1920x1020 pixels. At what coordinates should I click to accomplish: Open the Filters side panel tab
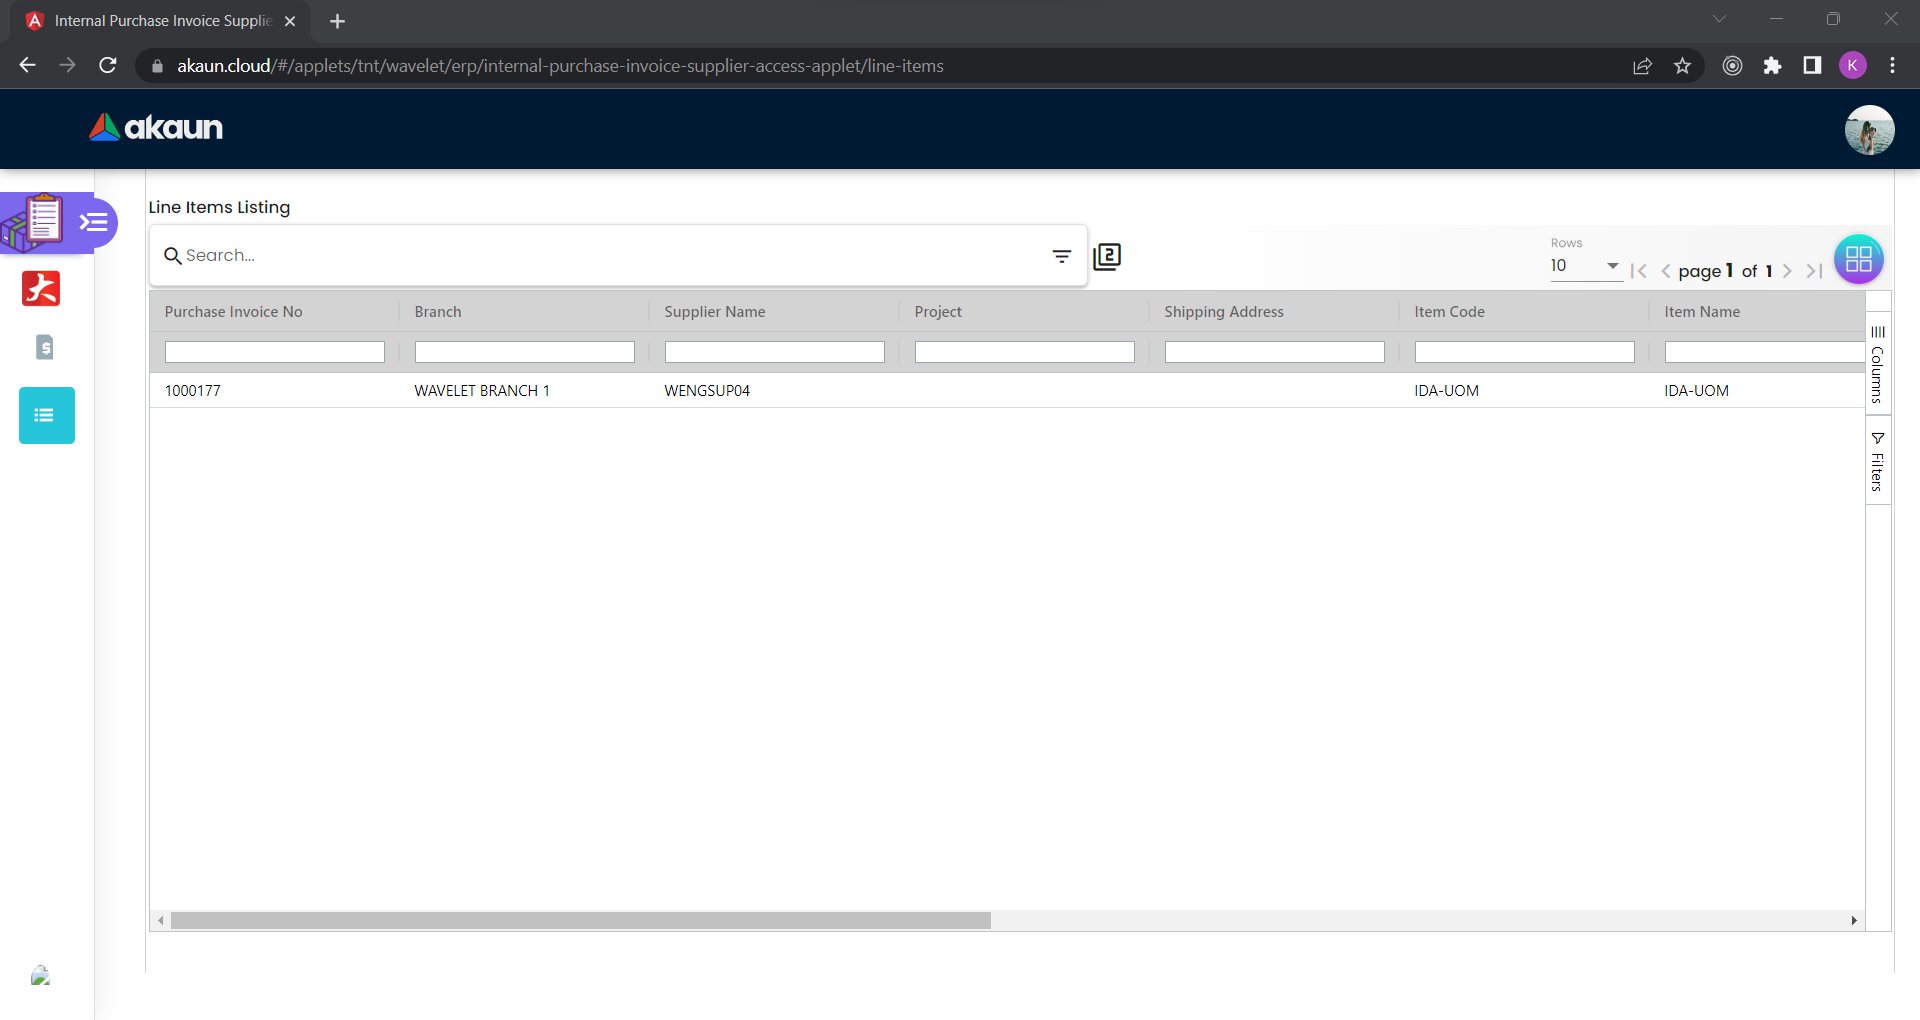click(1878, 461)
